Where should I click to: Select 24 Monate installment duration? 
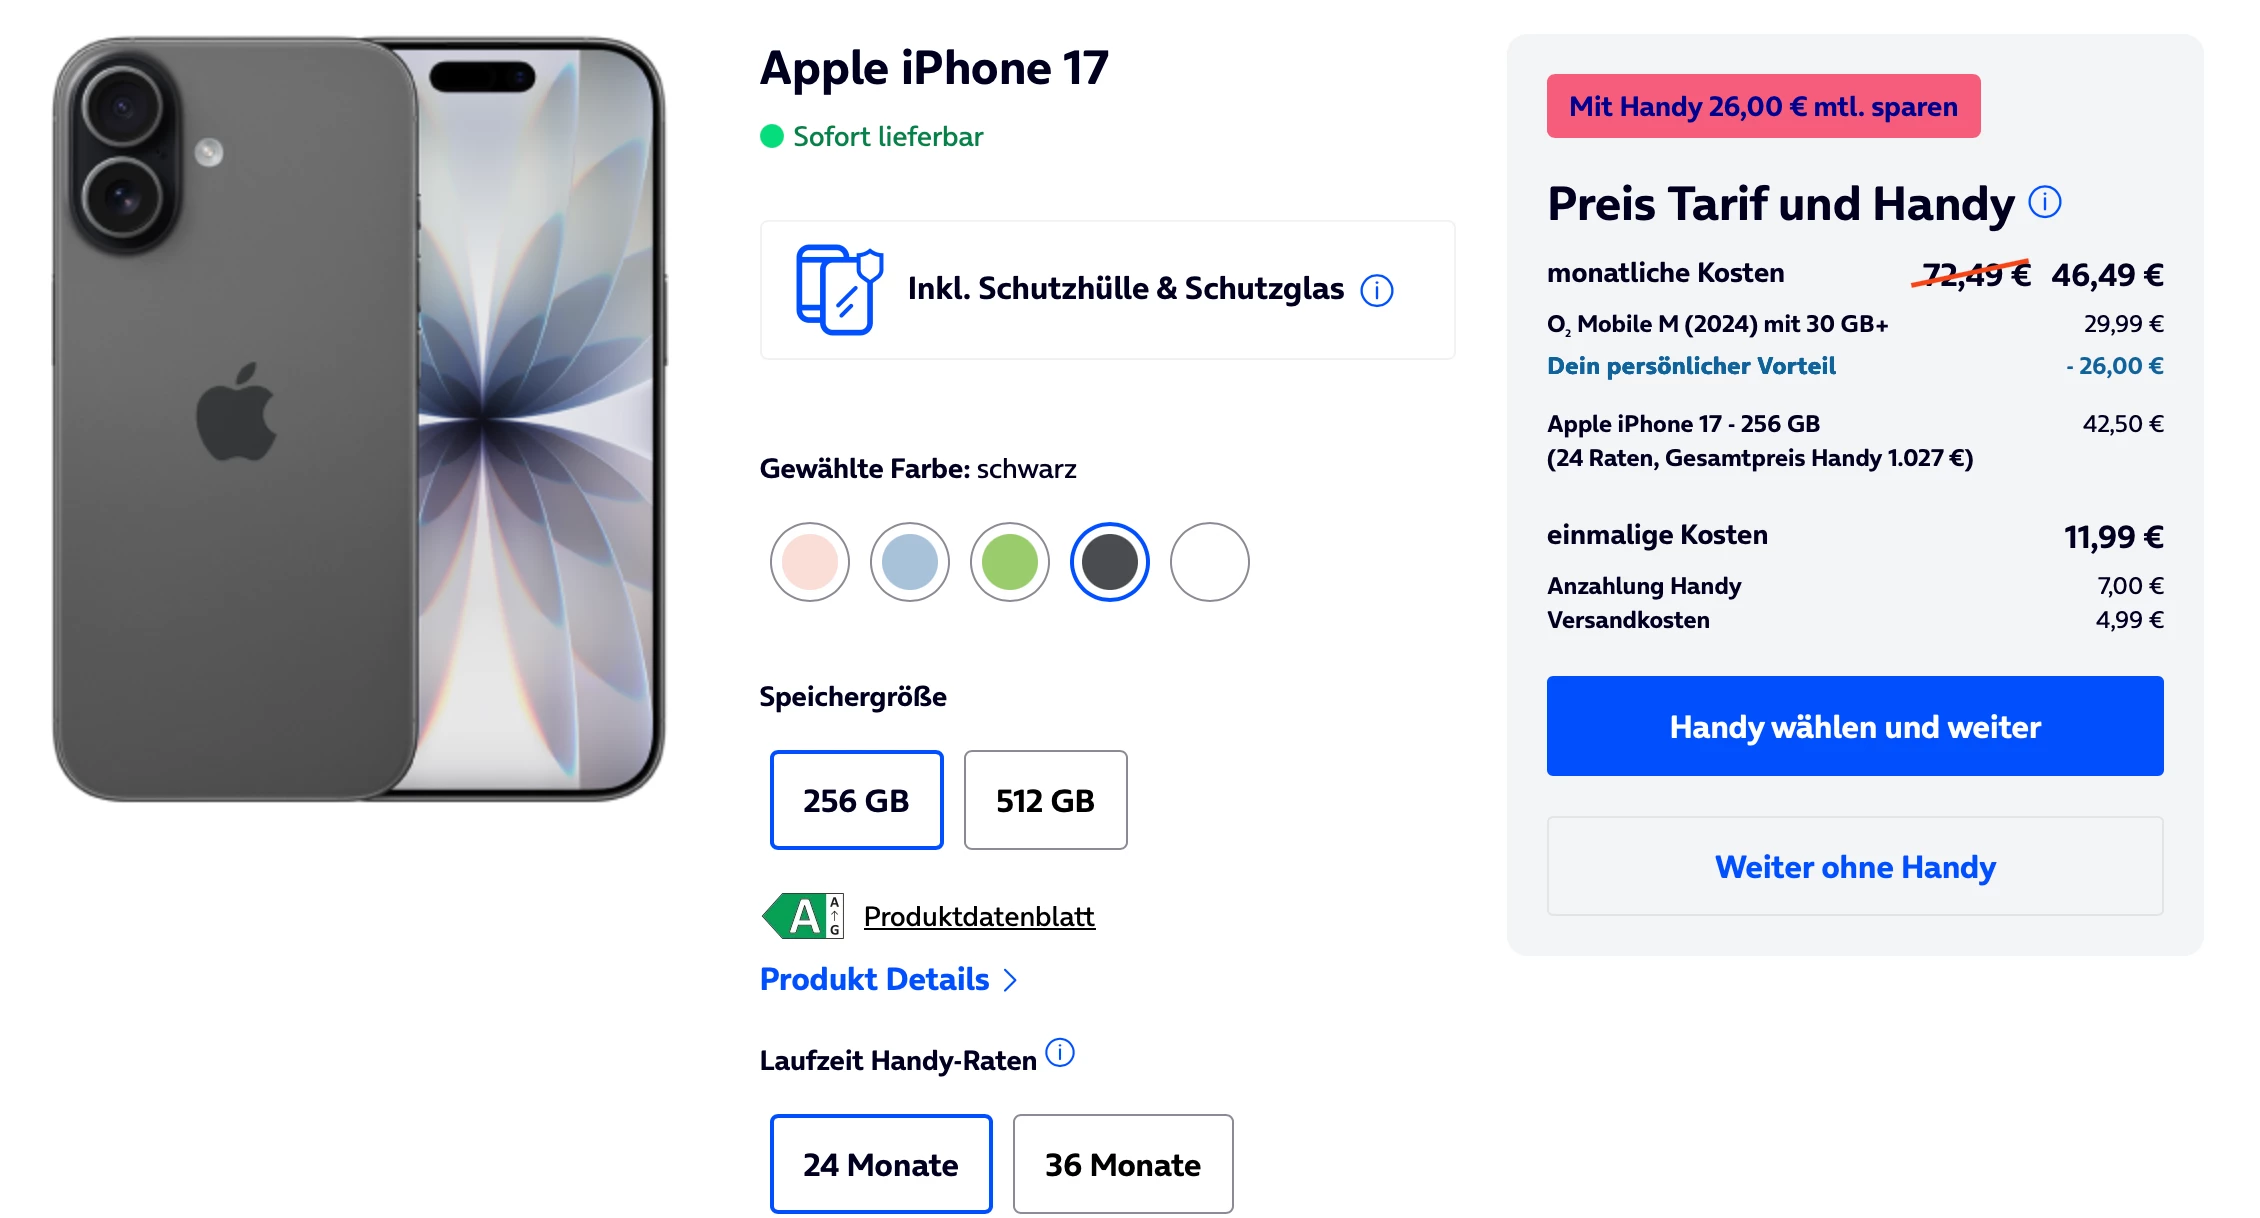click(881, 1164)
